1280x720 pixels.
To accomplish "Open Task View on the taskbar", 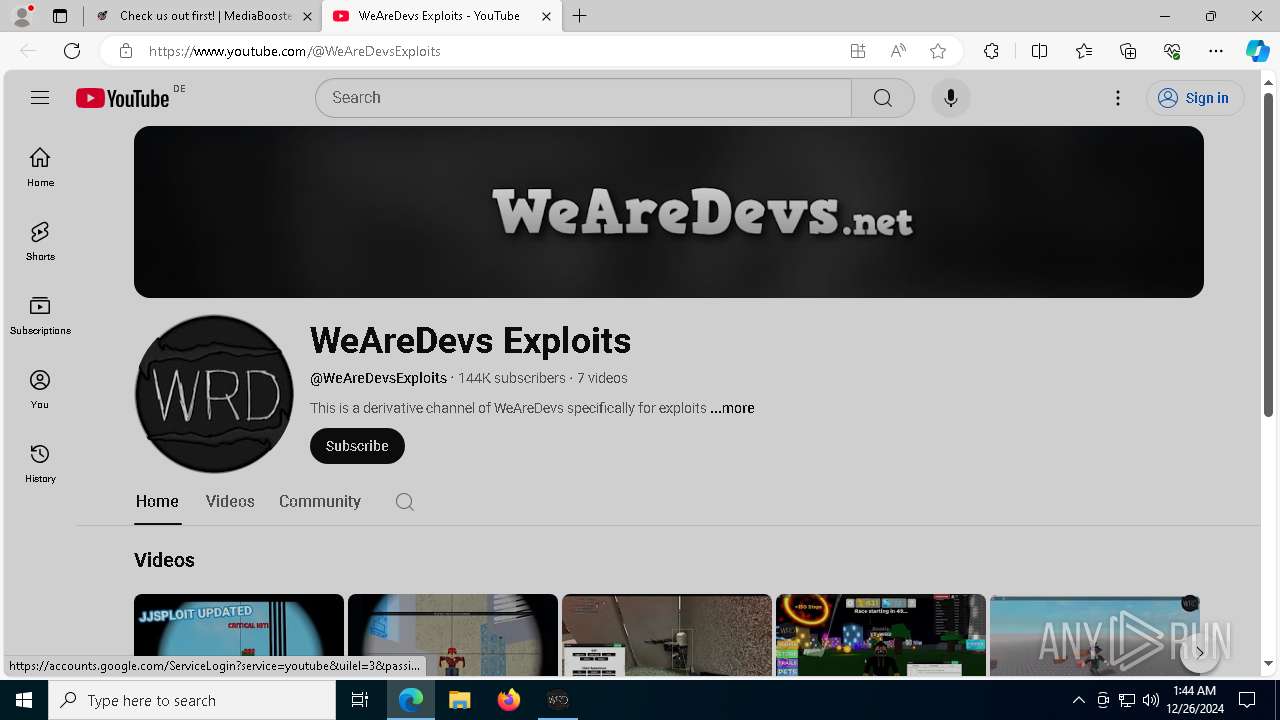I will click(x=360, y=700).
